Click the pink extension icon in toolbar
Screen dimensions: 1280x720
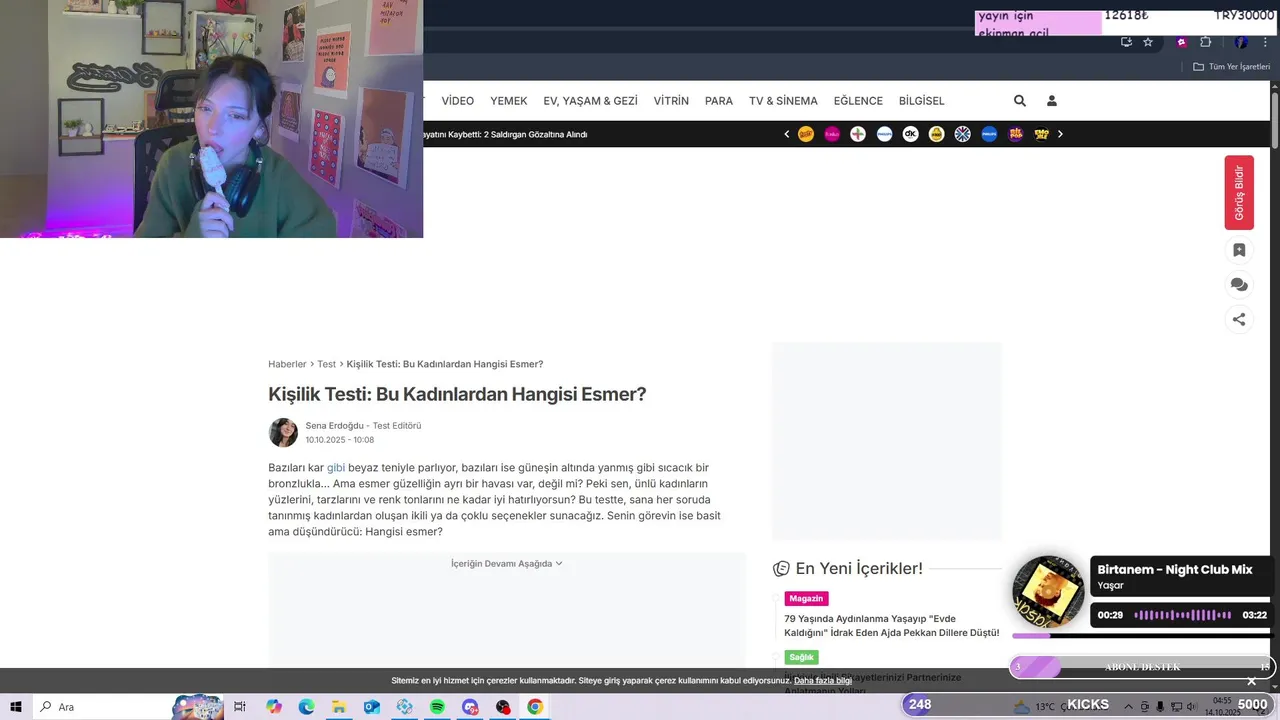1181,42
